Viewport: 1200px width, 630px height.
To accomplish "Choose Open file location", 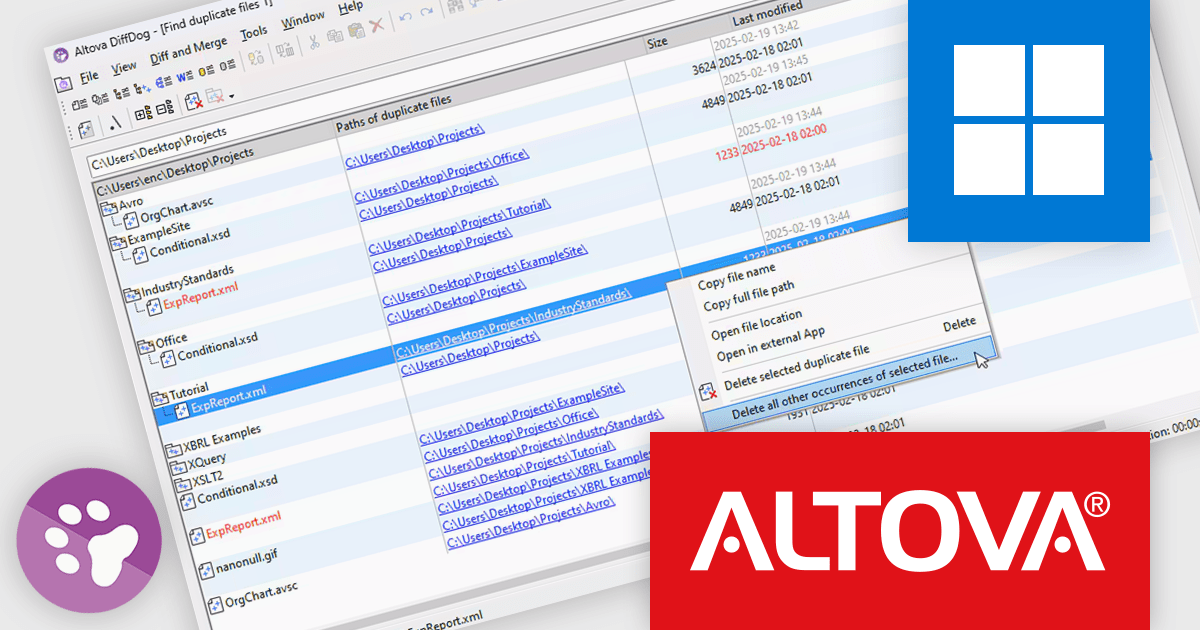I will pyautogui.click(x=755, y=325).
